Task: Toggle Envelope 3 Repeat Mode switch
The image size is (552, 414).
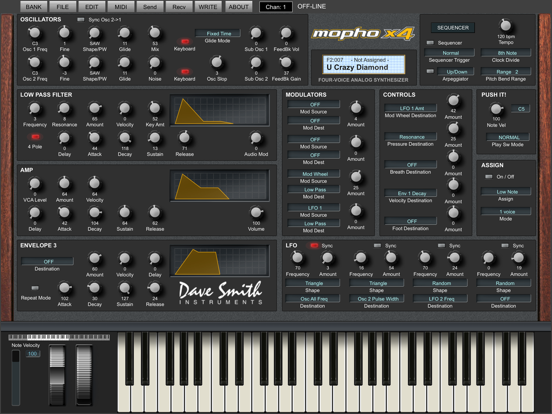Action: (35, 288)
